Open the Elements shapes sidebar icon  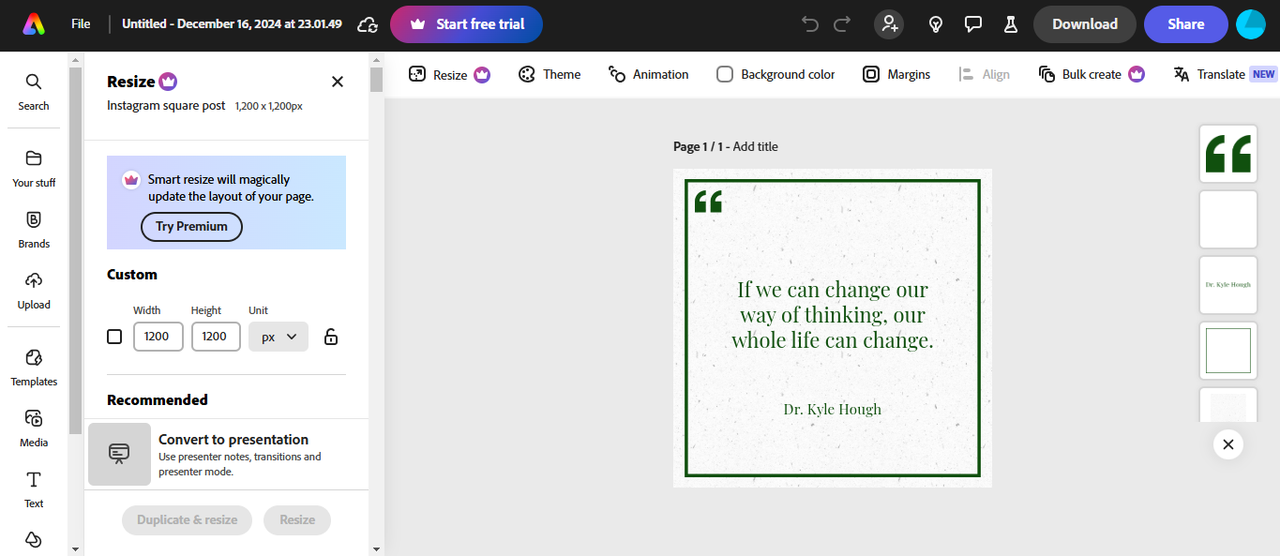33,539
